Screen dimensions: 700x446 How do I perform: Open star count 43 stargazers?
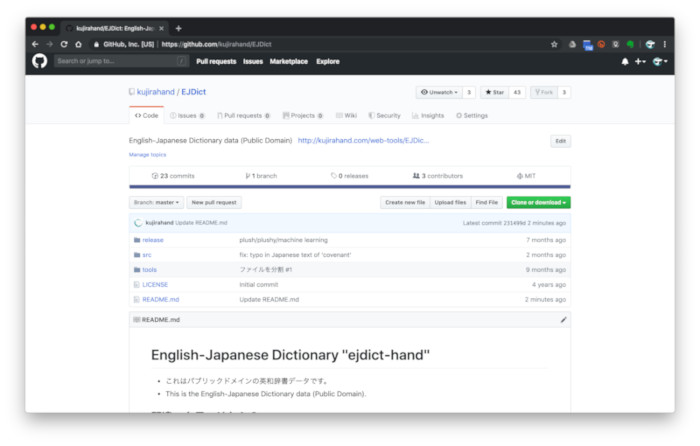(x=517, y=92)
